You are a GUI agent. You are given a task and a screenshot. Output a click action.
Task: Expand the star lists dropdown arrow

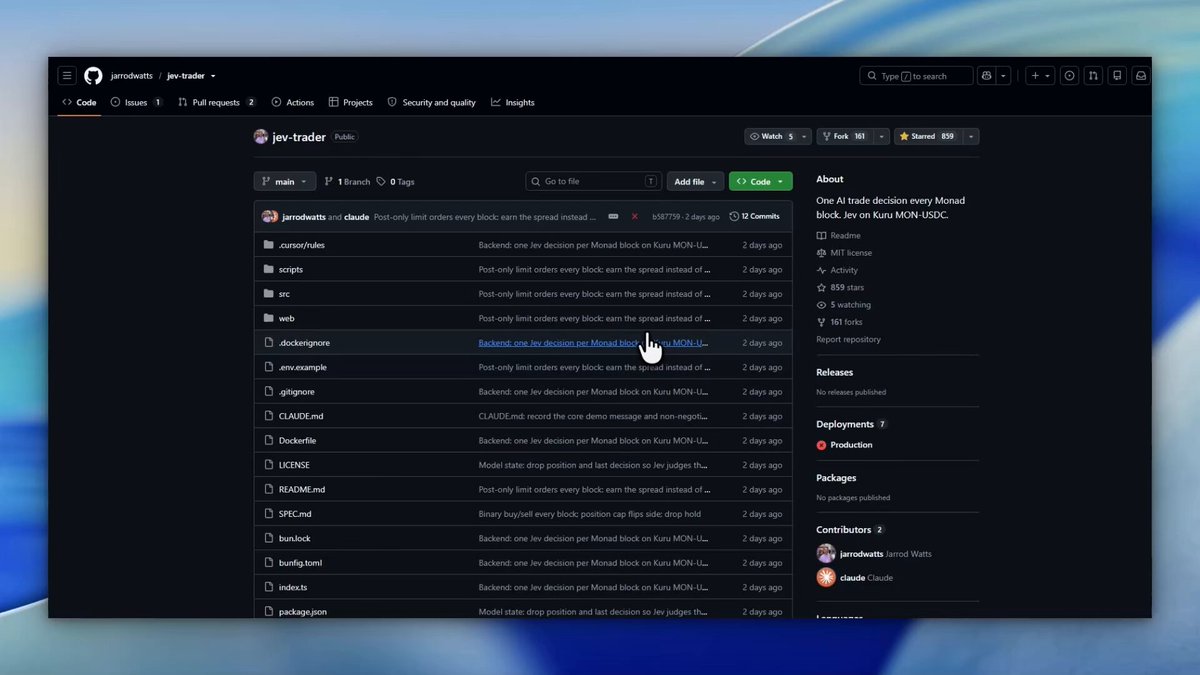coord(971,136)
